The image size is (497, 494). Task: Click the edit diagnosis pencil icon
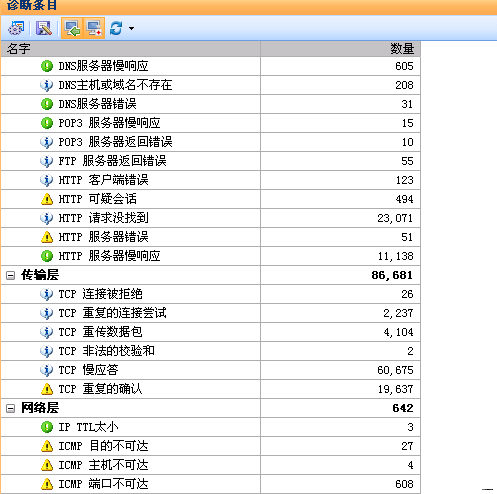tap(44, 28)
